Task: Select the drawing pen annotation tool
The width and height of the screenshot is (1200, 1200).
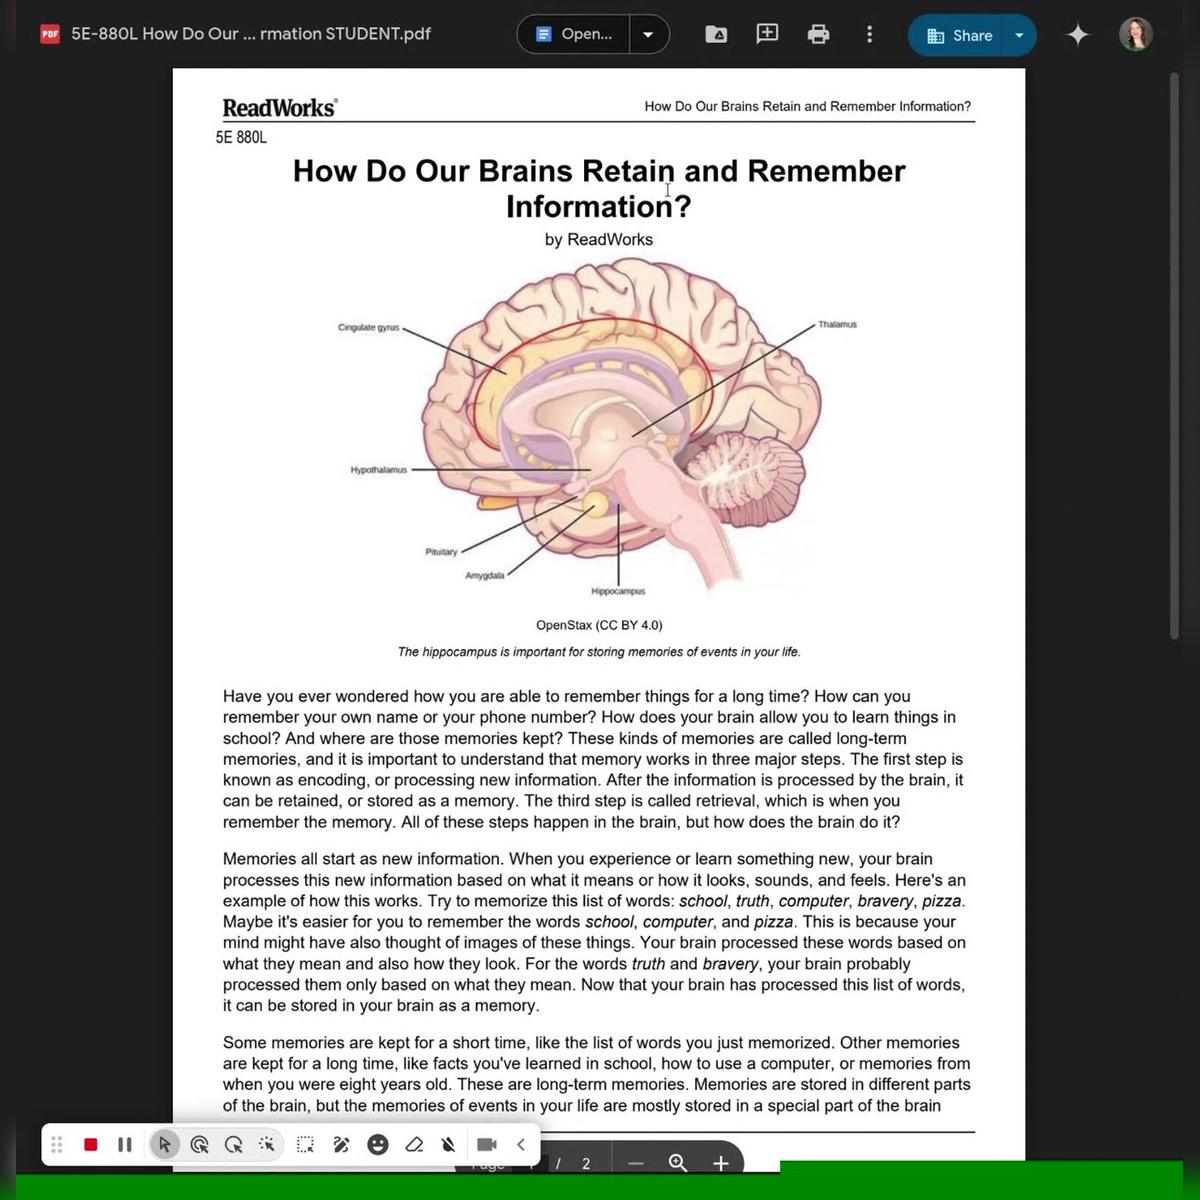Action: pyautogui.click(x=342, y=1145)
